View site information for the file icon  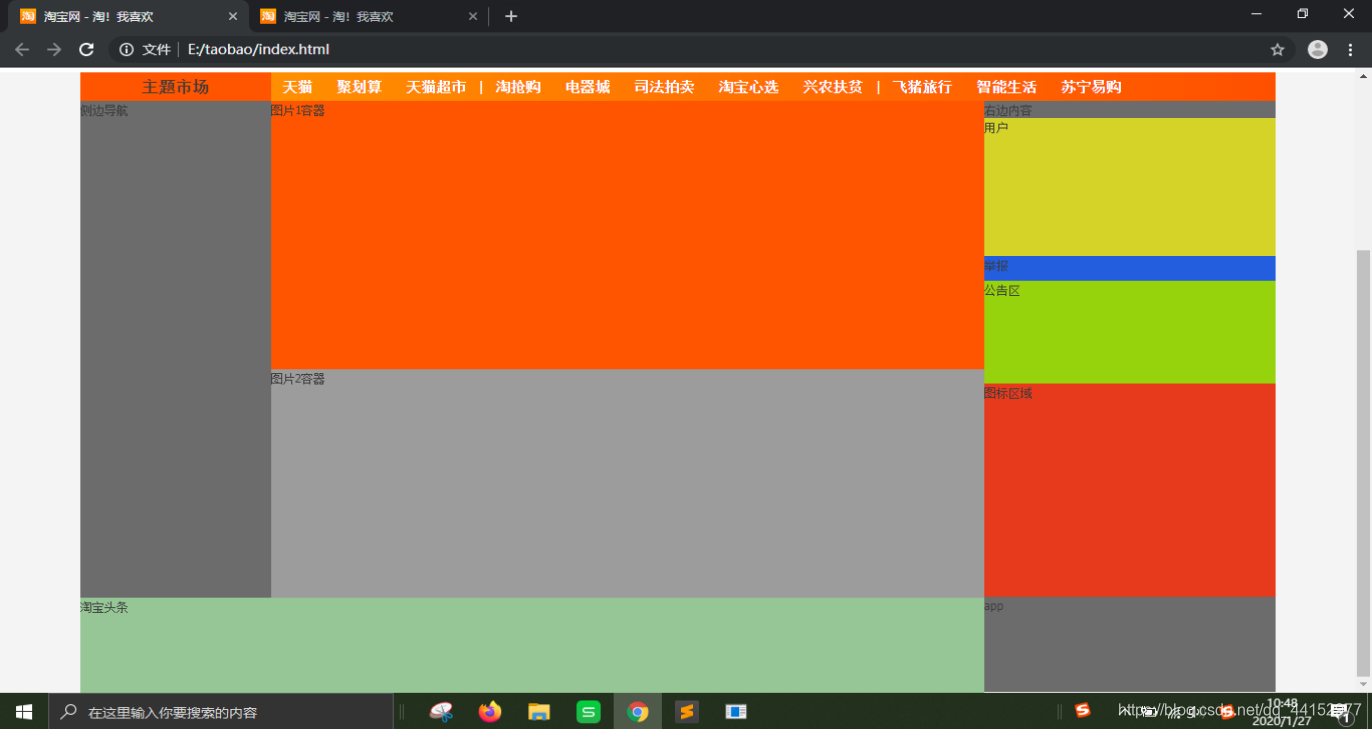tap(126, 50)
